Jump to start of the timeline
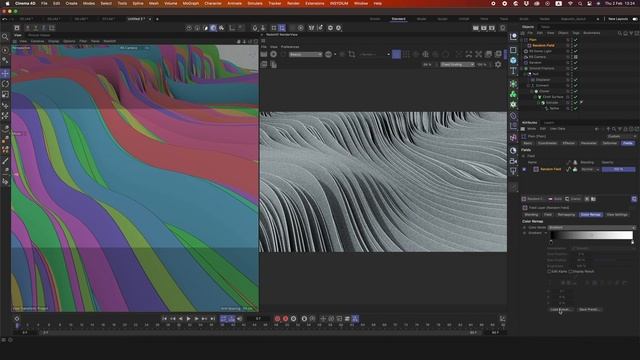Viewport: 640px width, 360px height. [x=164, y=318]
